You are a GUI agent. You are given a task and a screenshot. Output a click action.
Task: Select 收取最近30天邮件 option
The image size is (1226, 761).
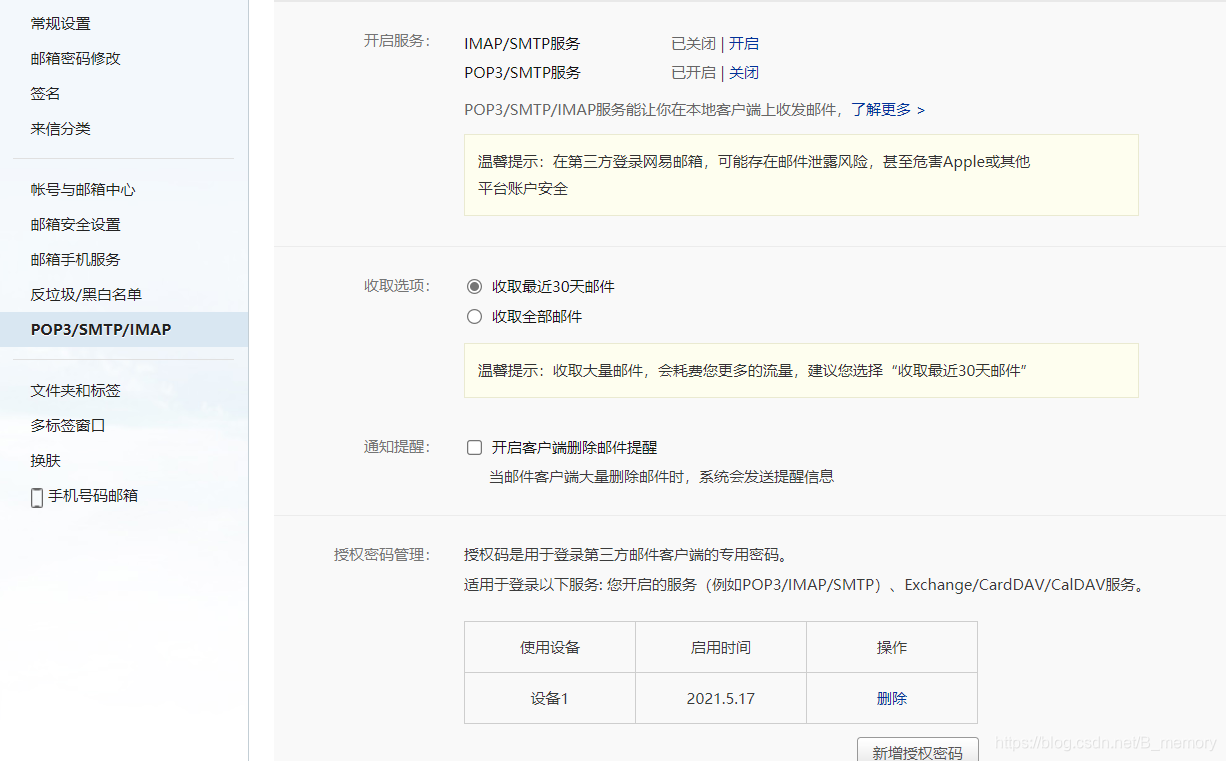(x=474, y=286)
